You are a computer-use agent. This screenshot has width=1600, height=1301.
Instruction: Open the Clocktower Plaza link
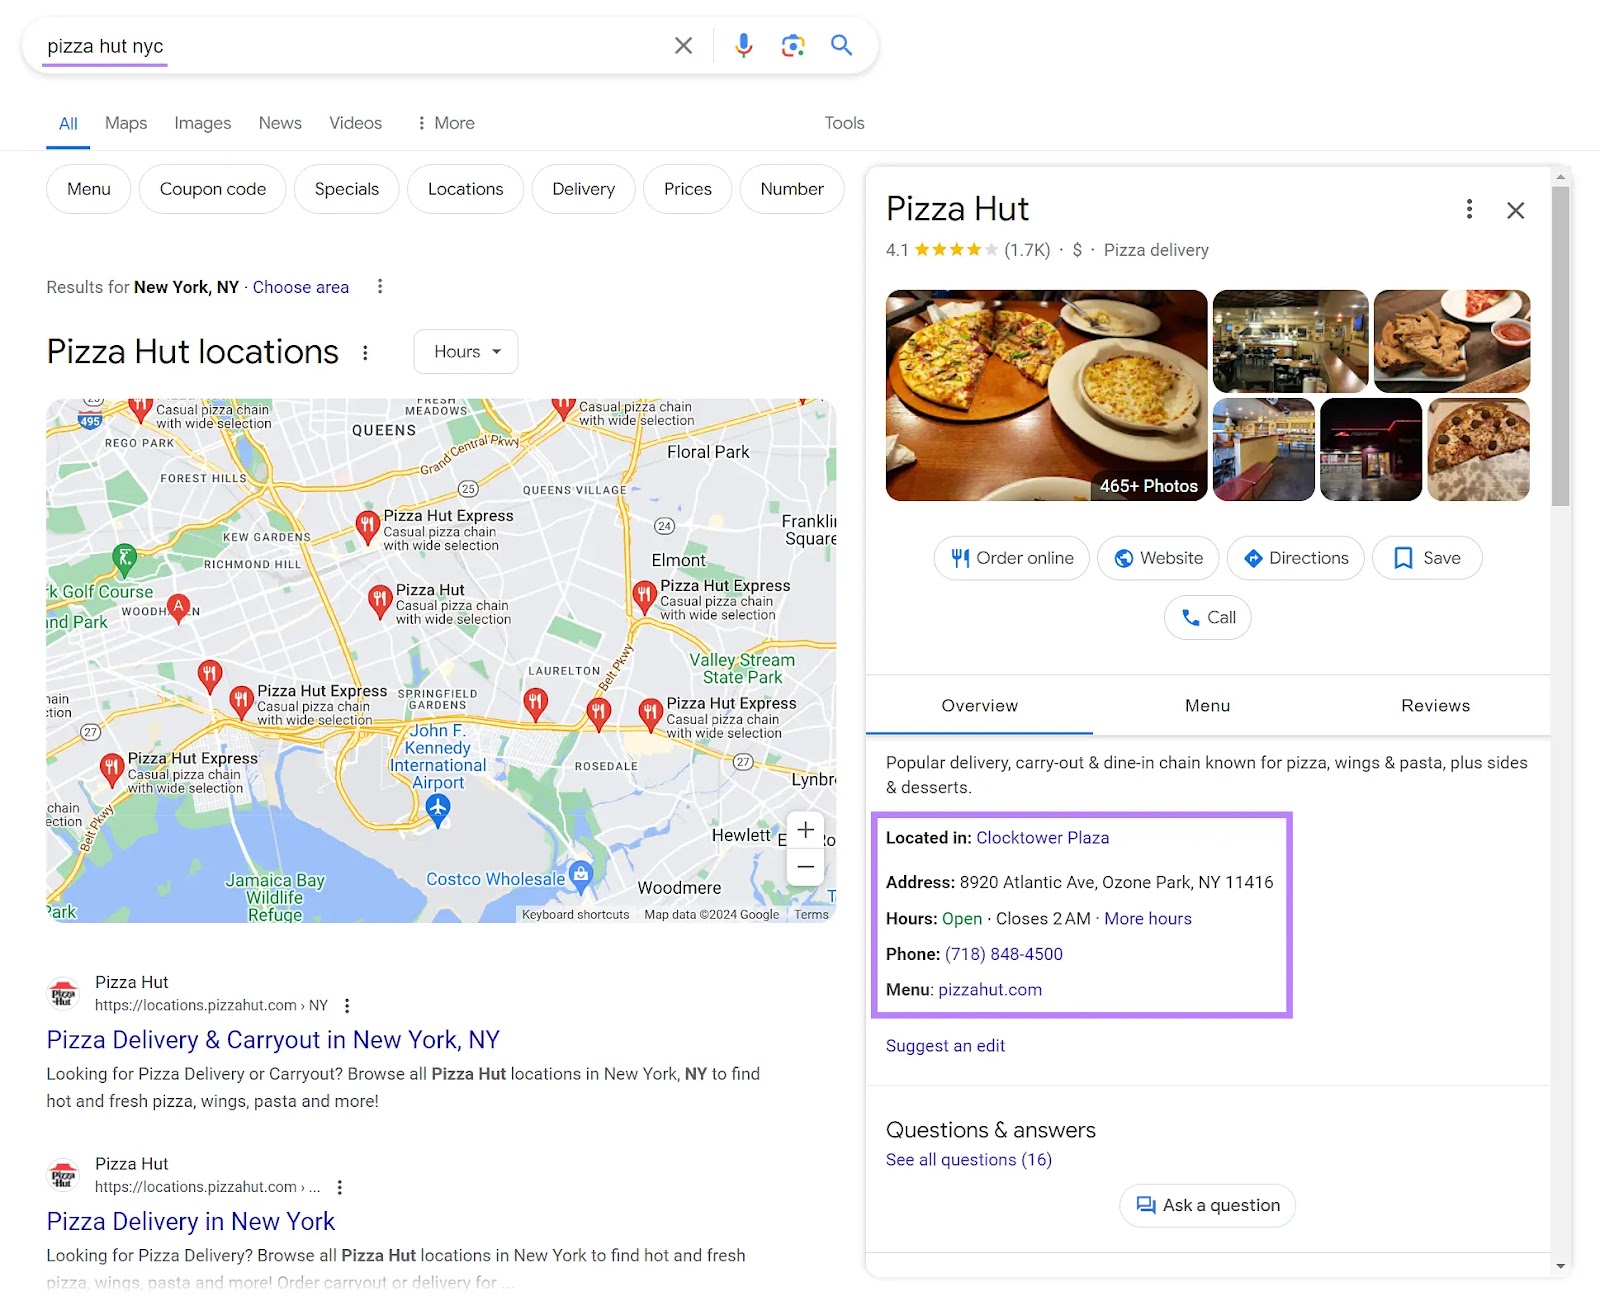(x=1043, y=838)
